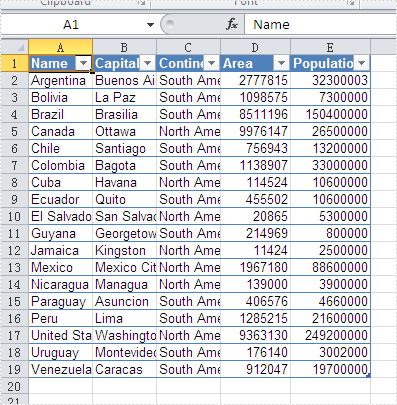Select the Havana capital cell

[x=124, y=182]
